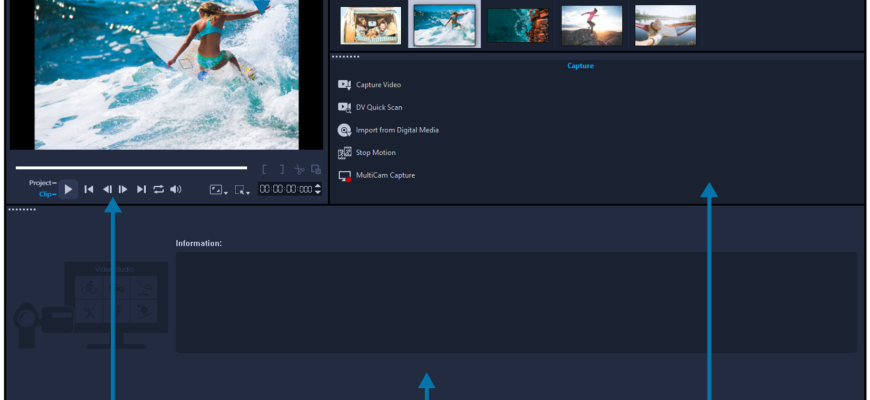Click the timecode field 00:00:00:000
The height and width of the screenshot is (400, 870).
click(x=286, y=189)
